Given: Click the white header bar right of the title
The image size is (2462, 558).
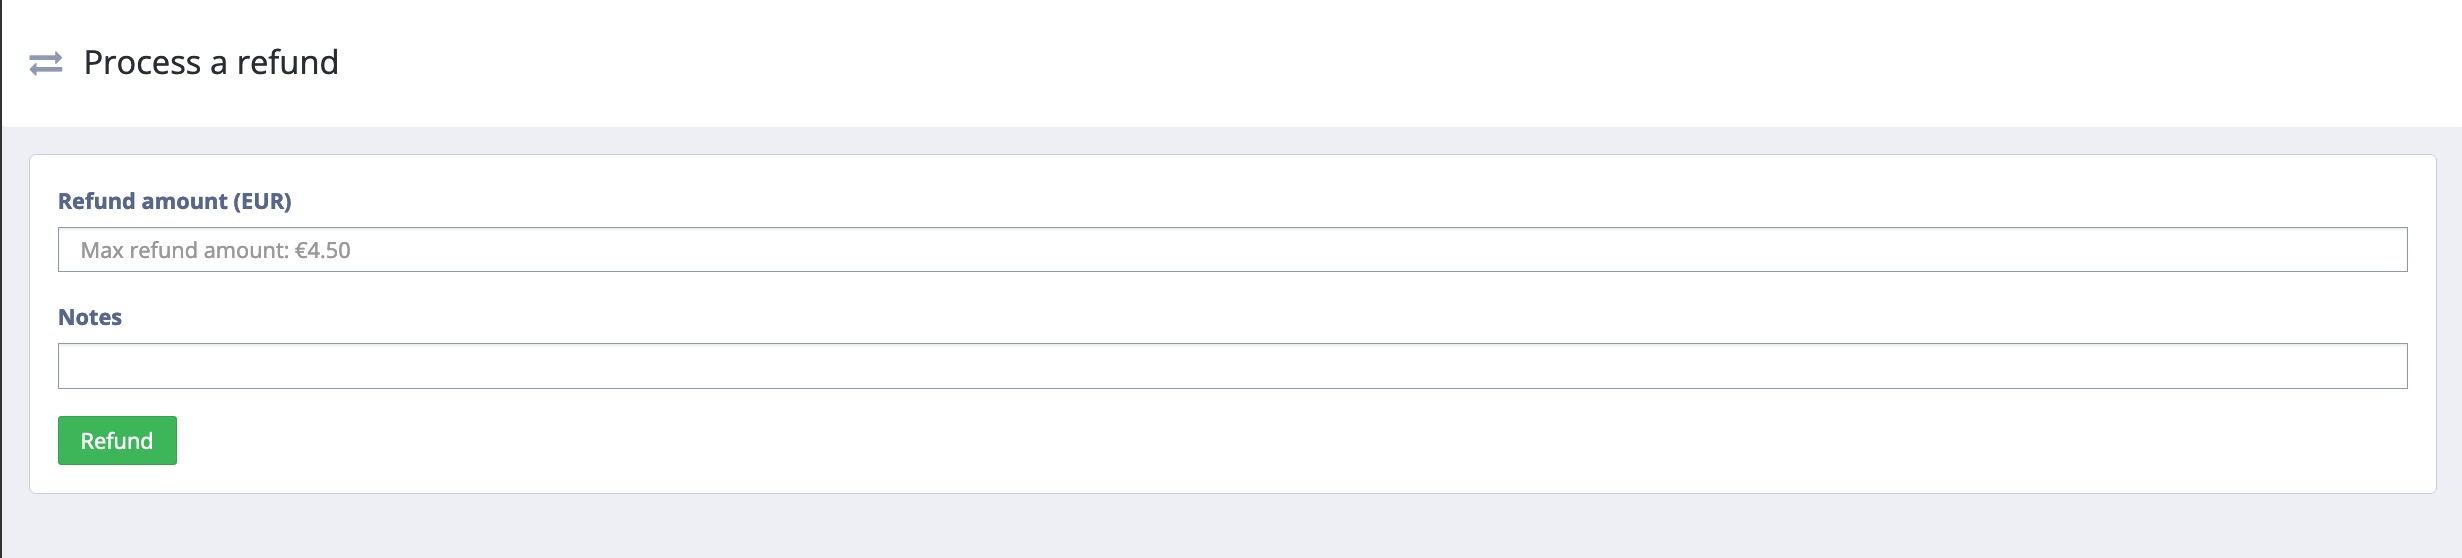Looking at the screenshot, I should click(1400, 62).
